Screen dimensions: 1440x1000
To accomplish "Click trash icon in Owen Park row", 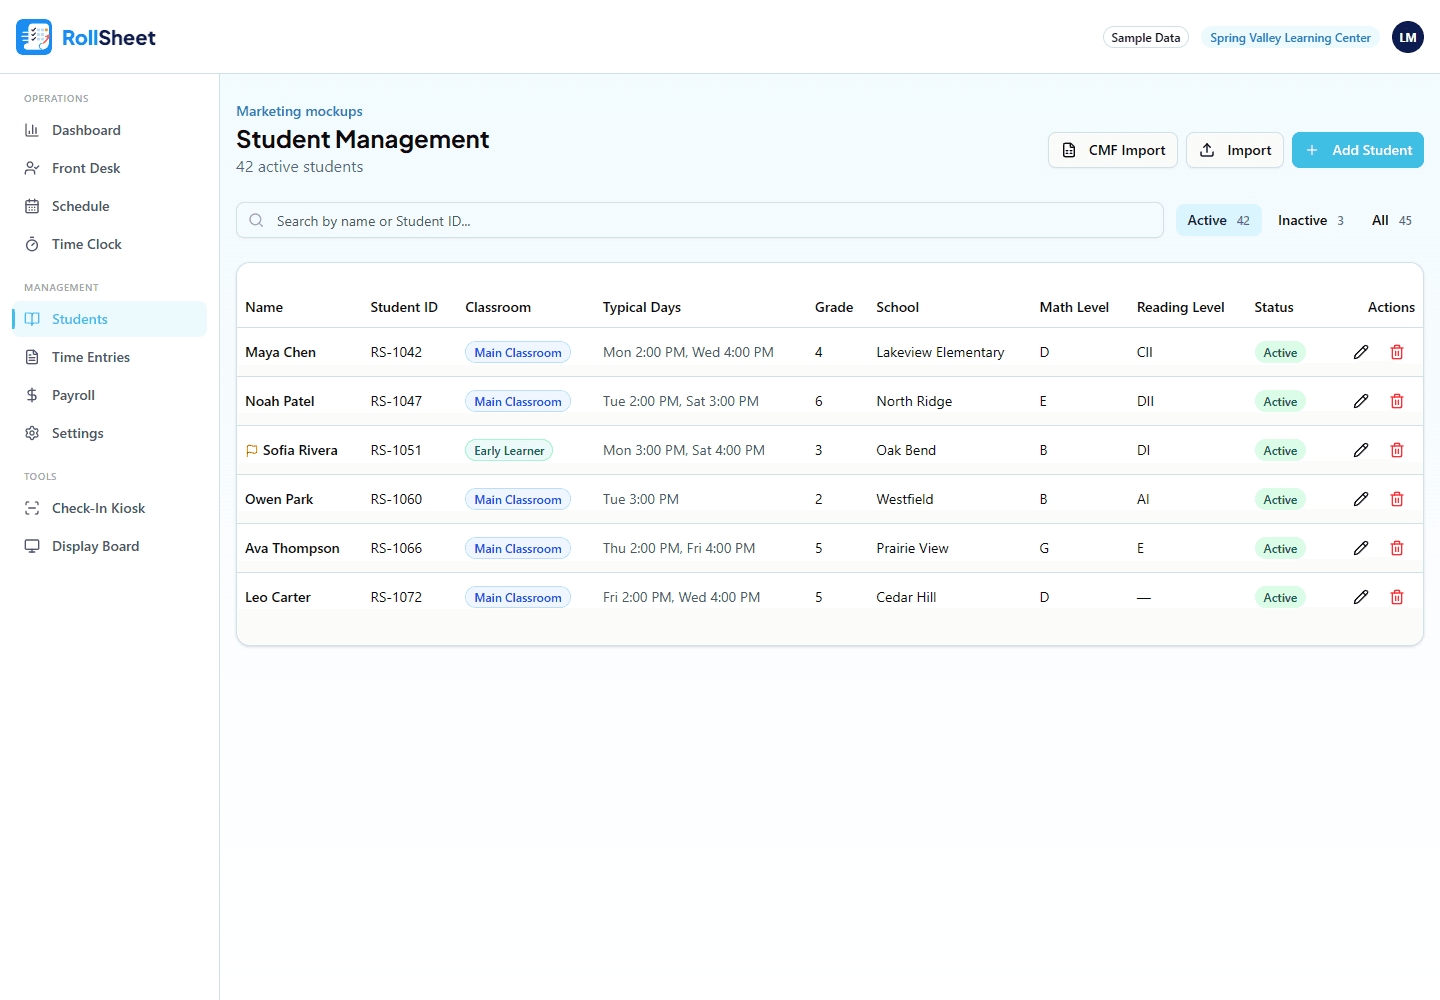I will pyautogui.click(x=1397, y=499).
